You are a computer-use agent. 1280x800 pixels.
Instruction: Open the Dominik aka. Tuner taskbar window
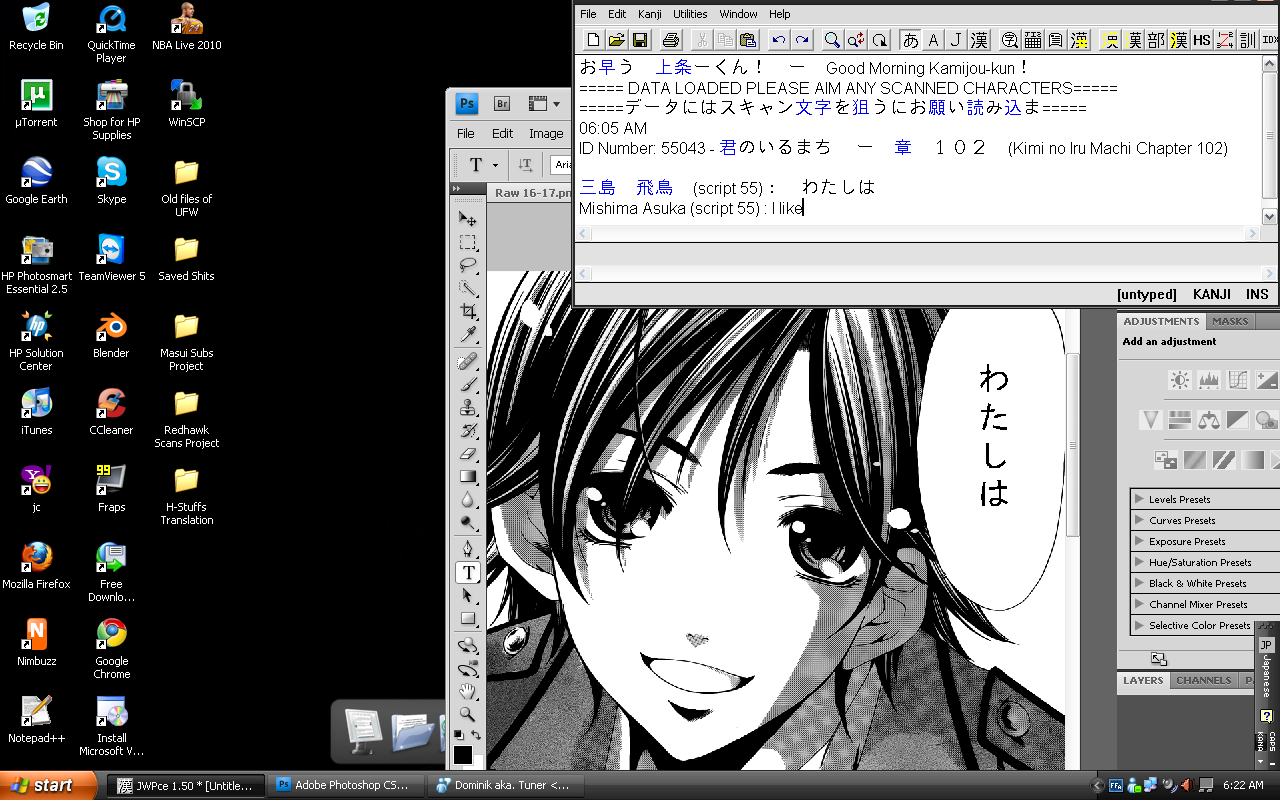pos(504,785)
